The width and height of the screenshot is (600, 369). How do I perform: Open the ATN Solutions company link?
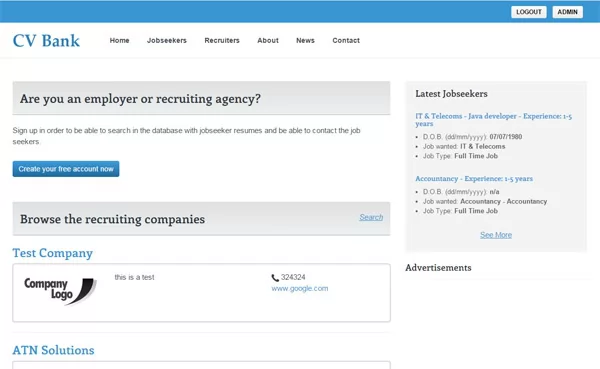click(54, 350)
